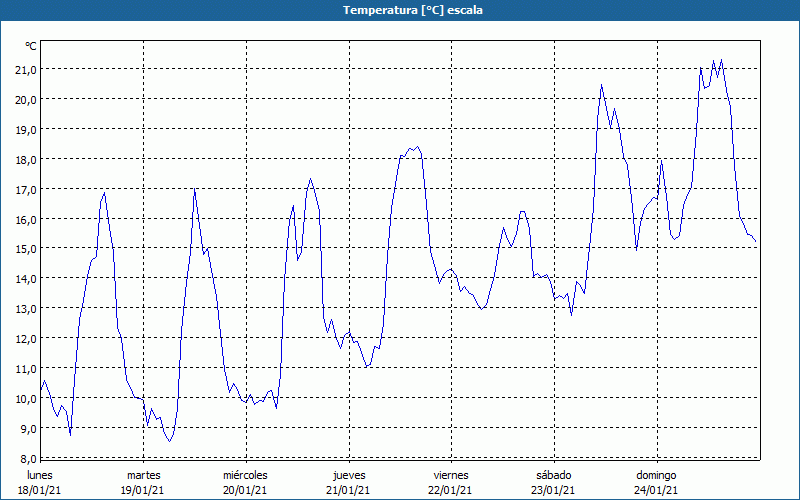Click the highest temperature peak on domingo
The width and height of the screenshot is (800, 500).
[721, 60]
